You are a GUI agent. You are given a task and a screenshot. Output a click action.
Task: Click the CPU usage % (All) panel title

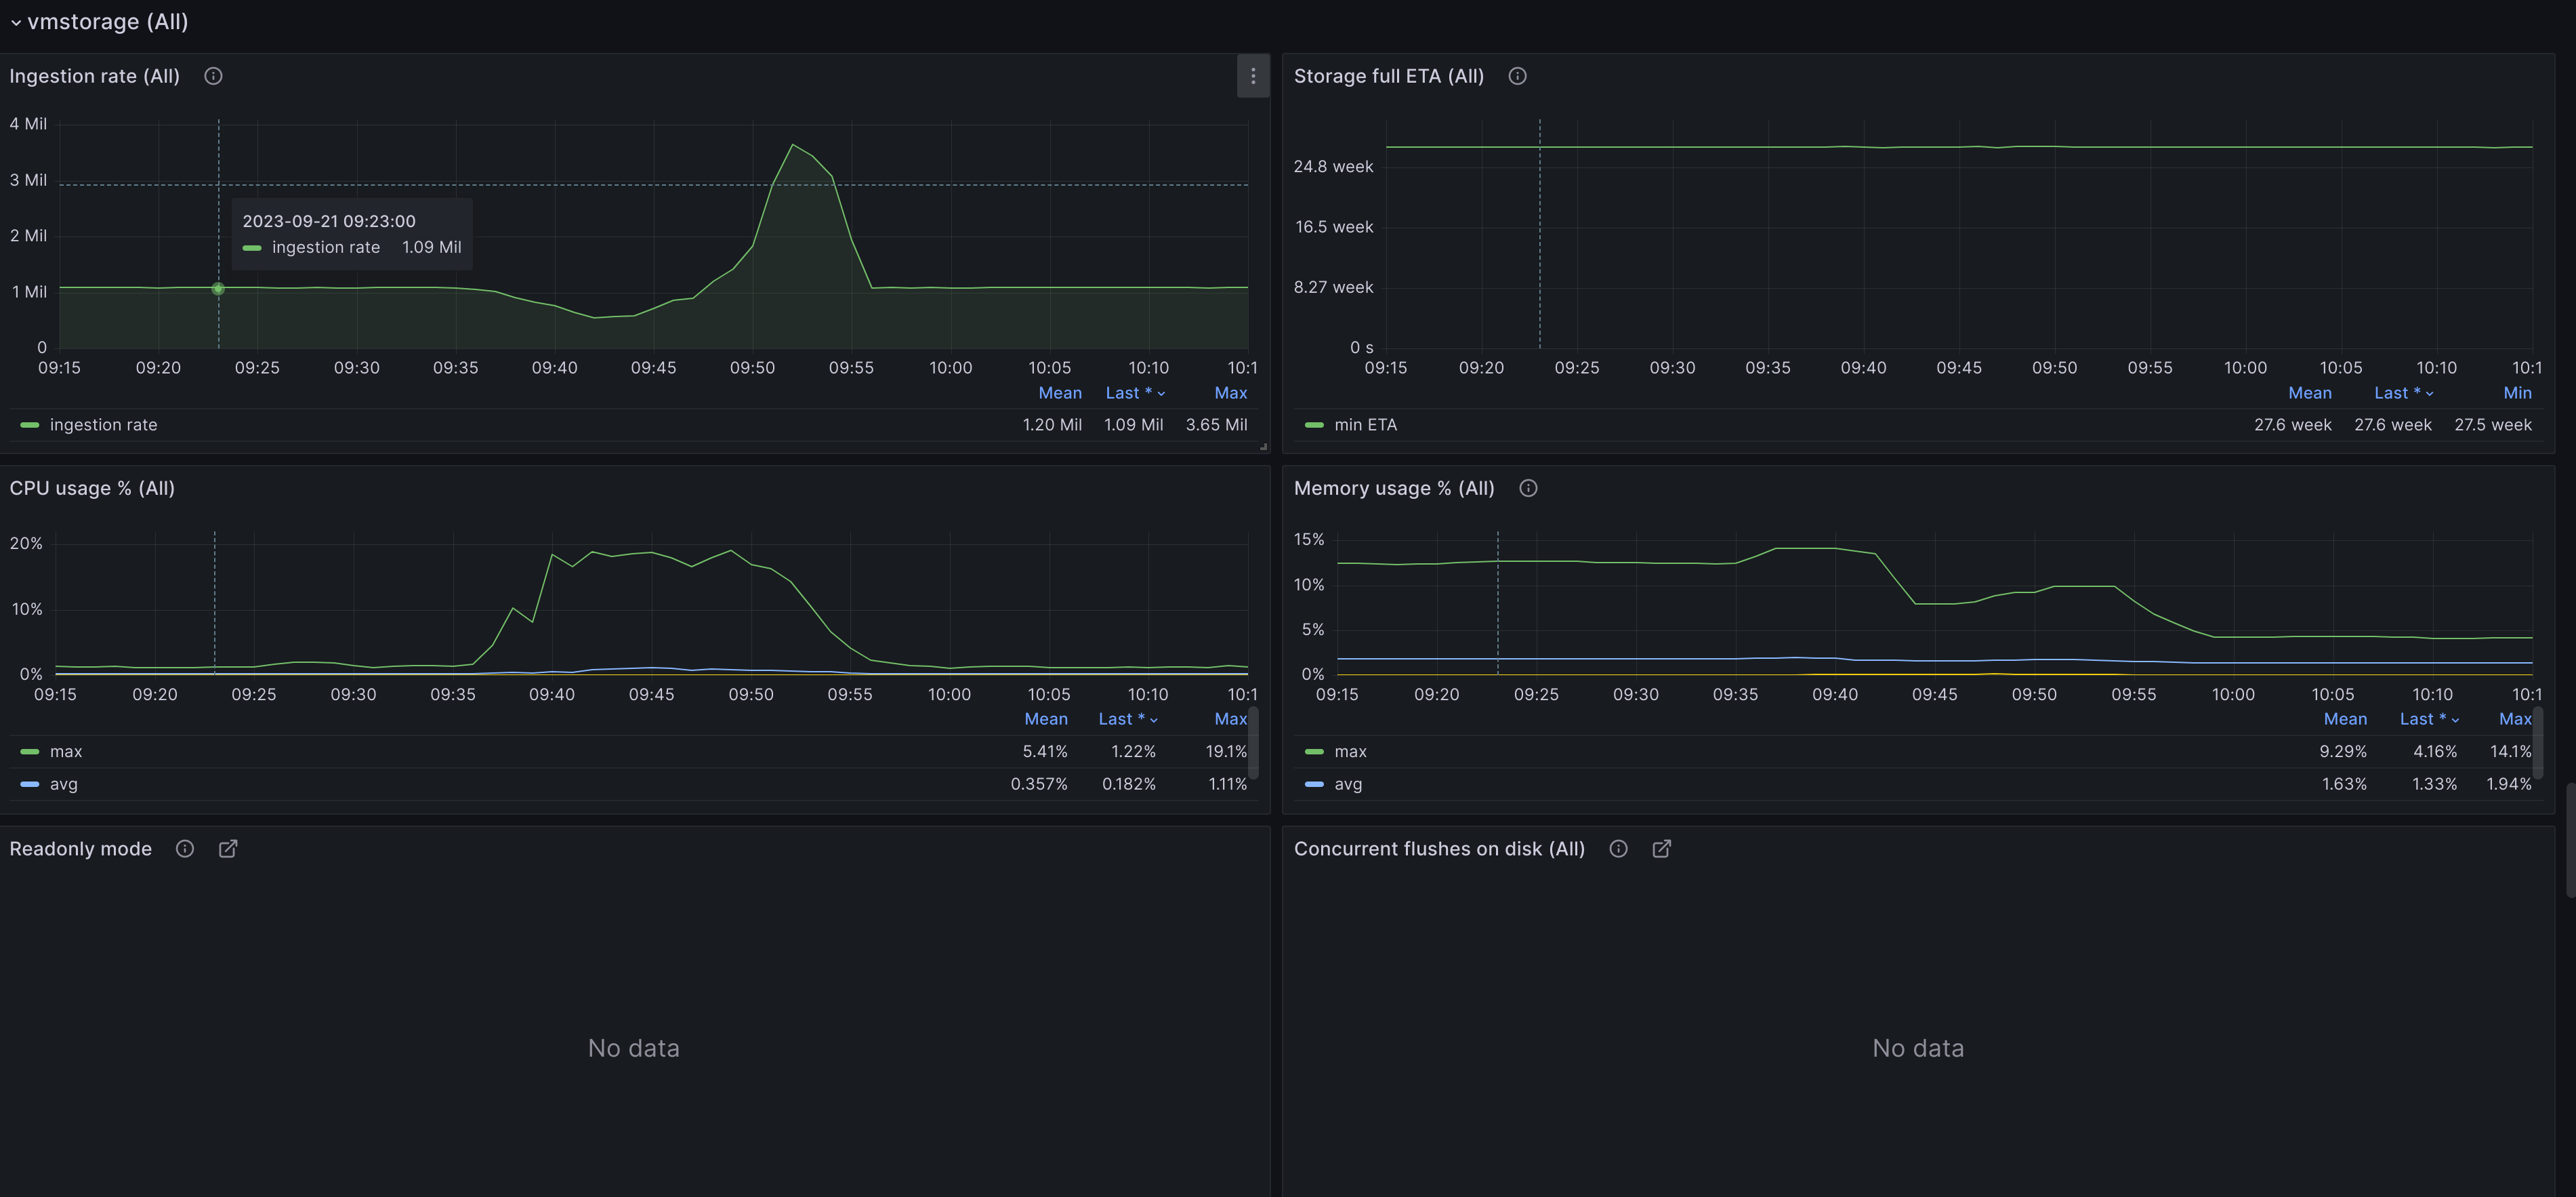[92, 488]
